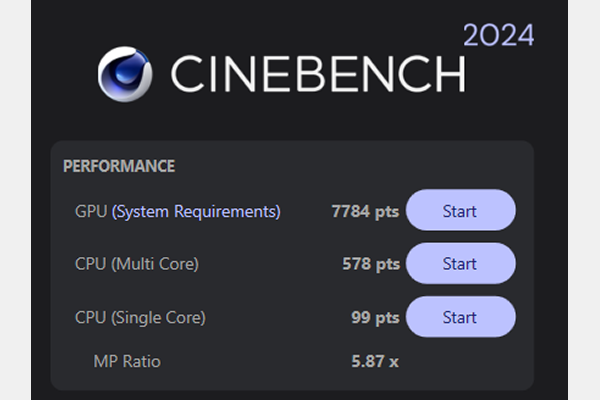Click the CPU (Single Core) label
Image resolution: width=600 pixels, height=400 pixels.
pyautogui.click(x=140, y=317)
